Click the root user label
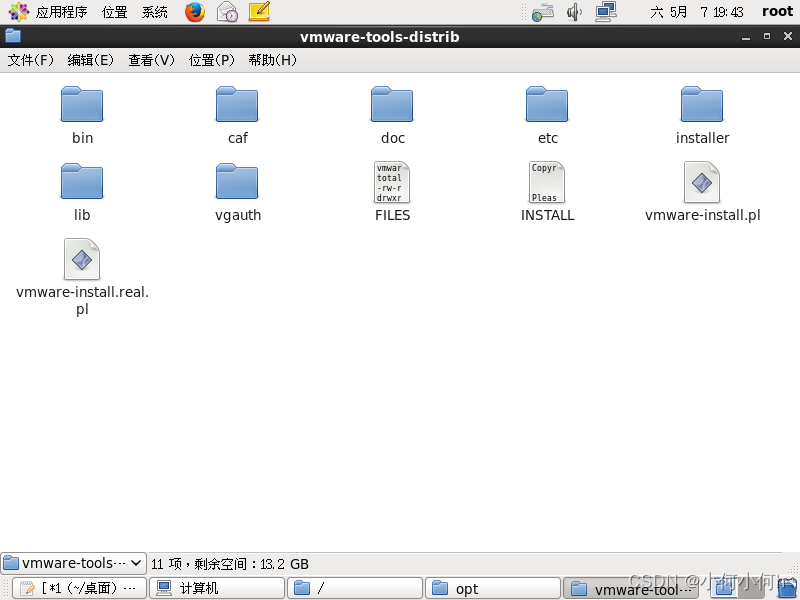800x600 pixels. (777, 11)
